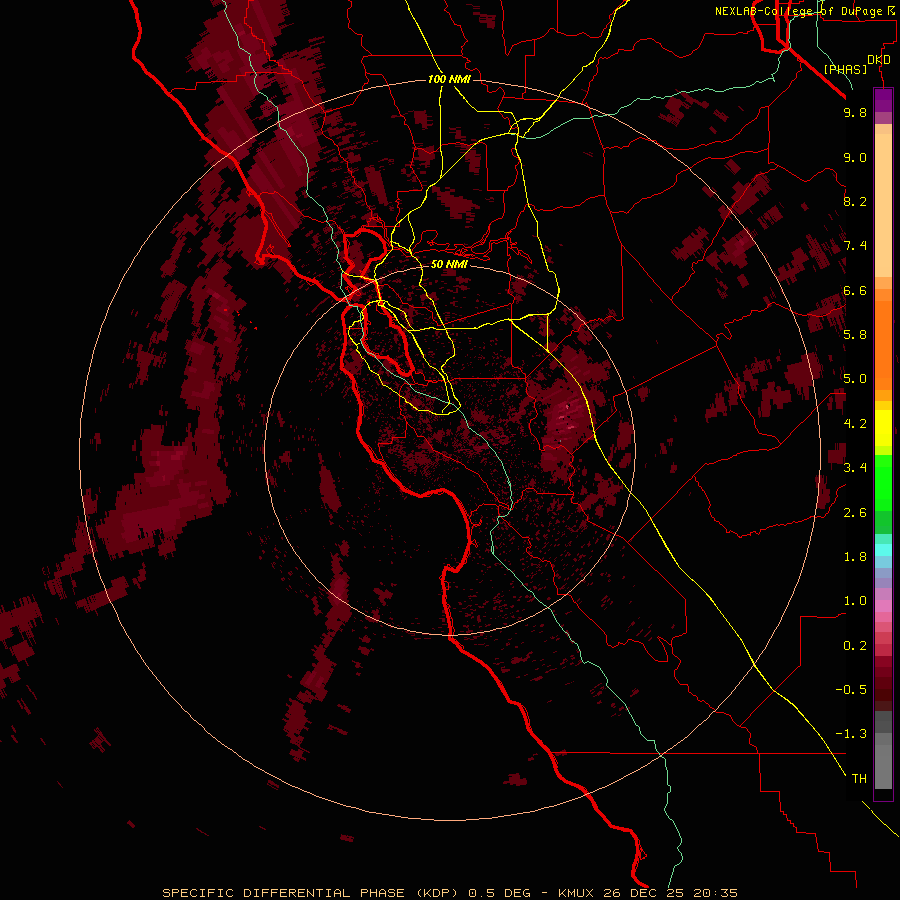The image size is (900, 900).
Task: Click the gray swatch at the color bar bottom
Action: 883,766
